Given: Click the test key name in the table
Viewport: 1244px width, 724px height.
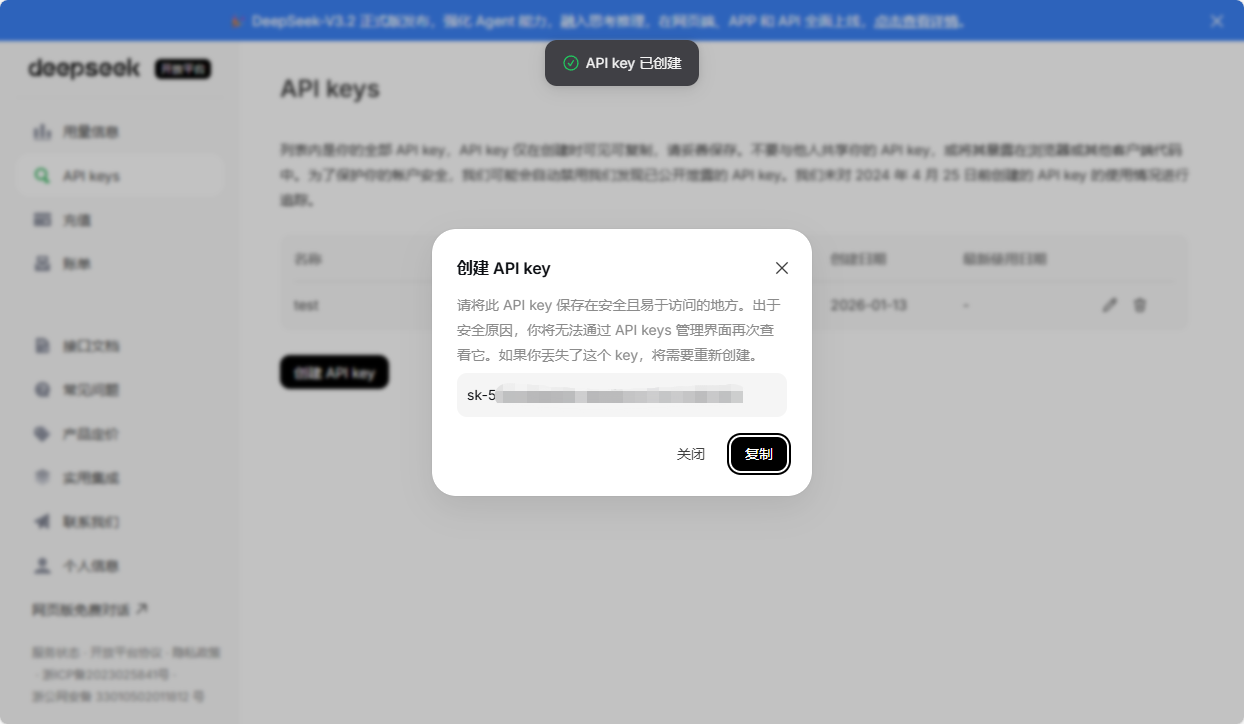Looking at the screenshot, I should [x=306, y=305].
